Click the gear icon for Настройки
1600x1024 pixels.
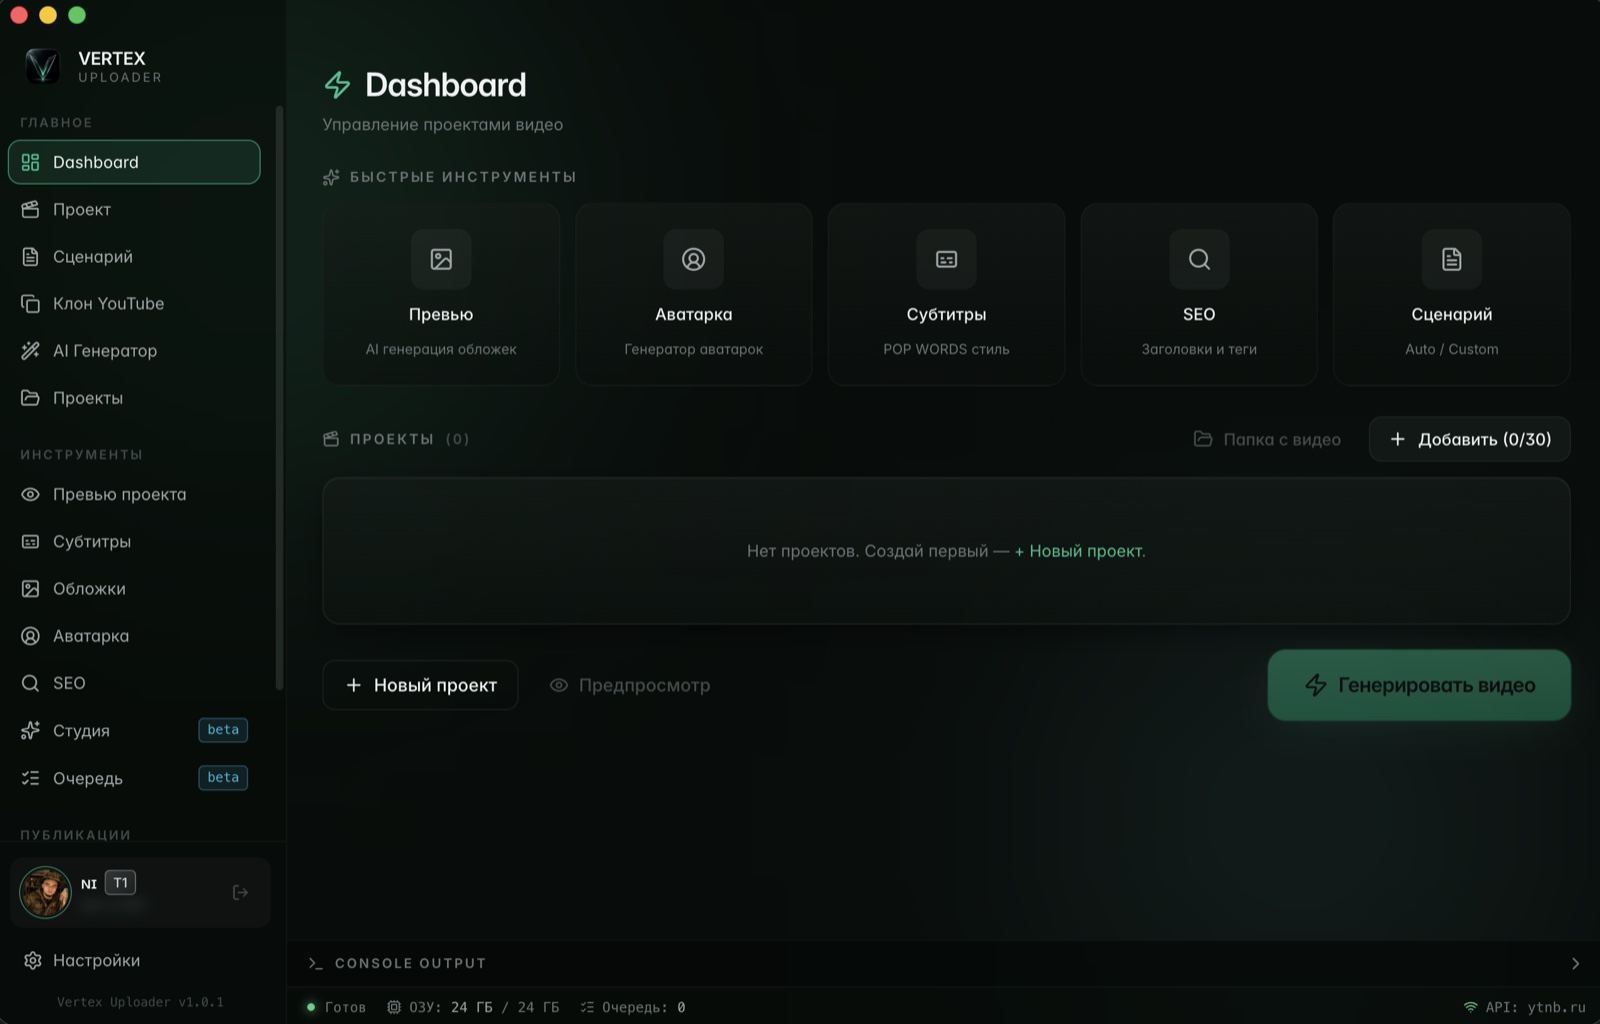coord(33,960)
